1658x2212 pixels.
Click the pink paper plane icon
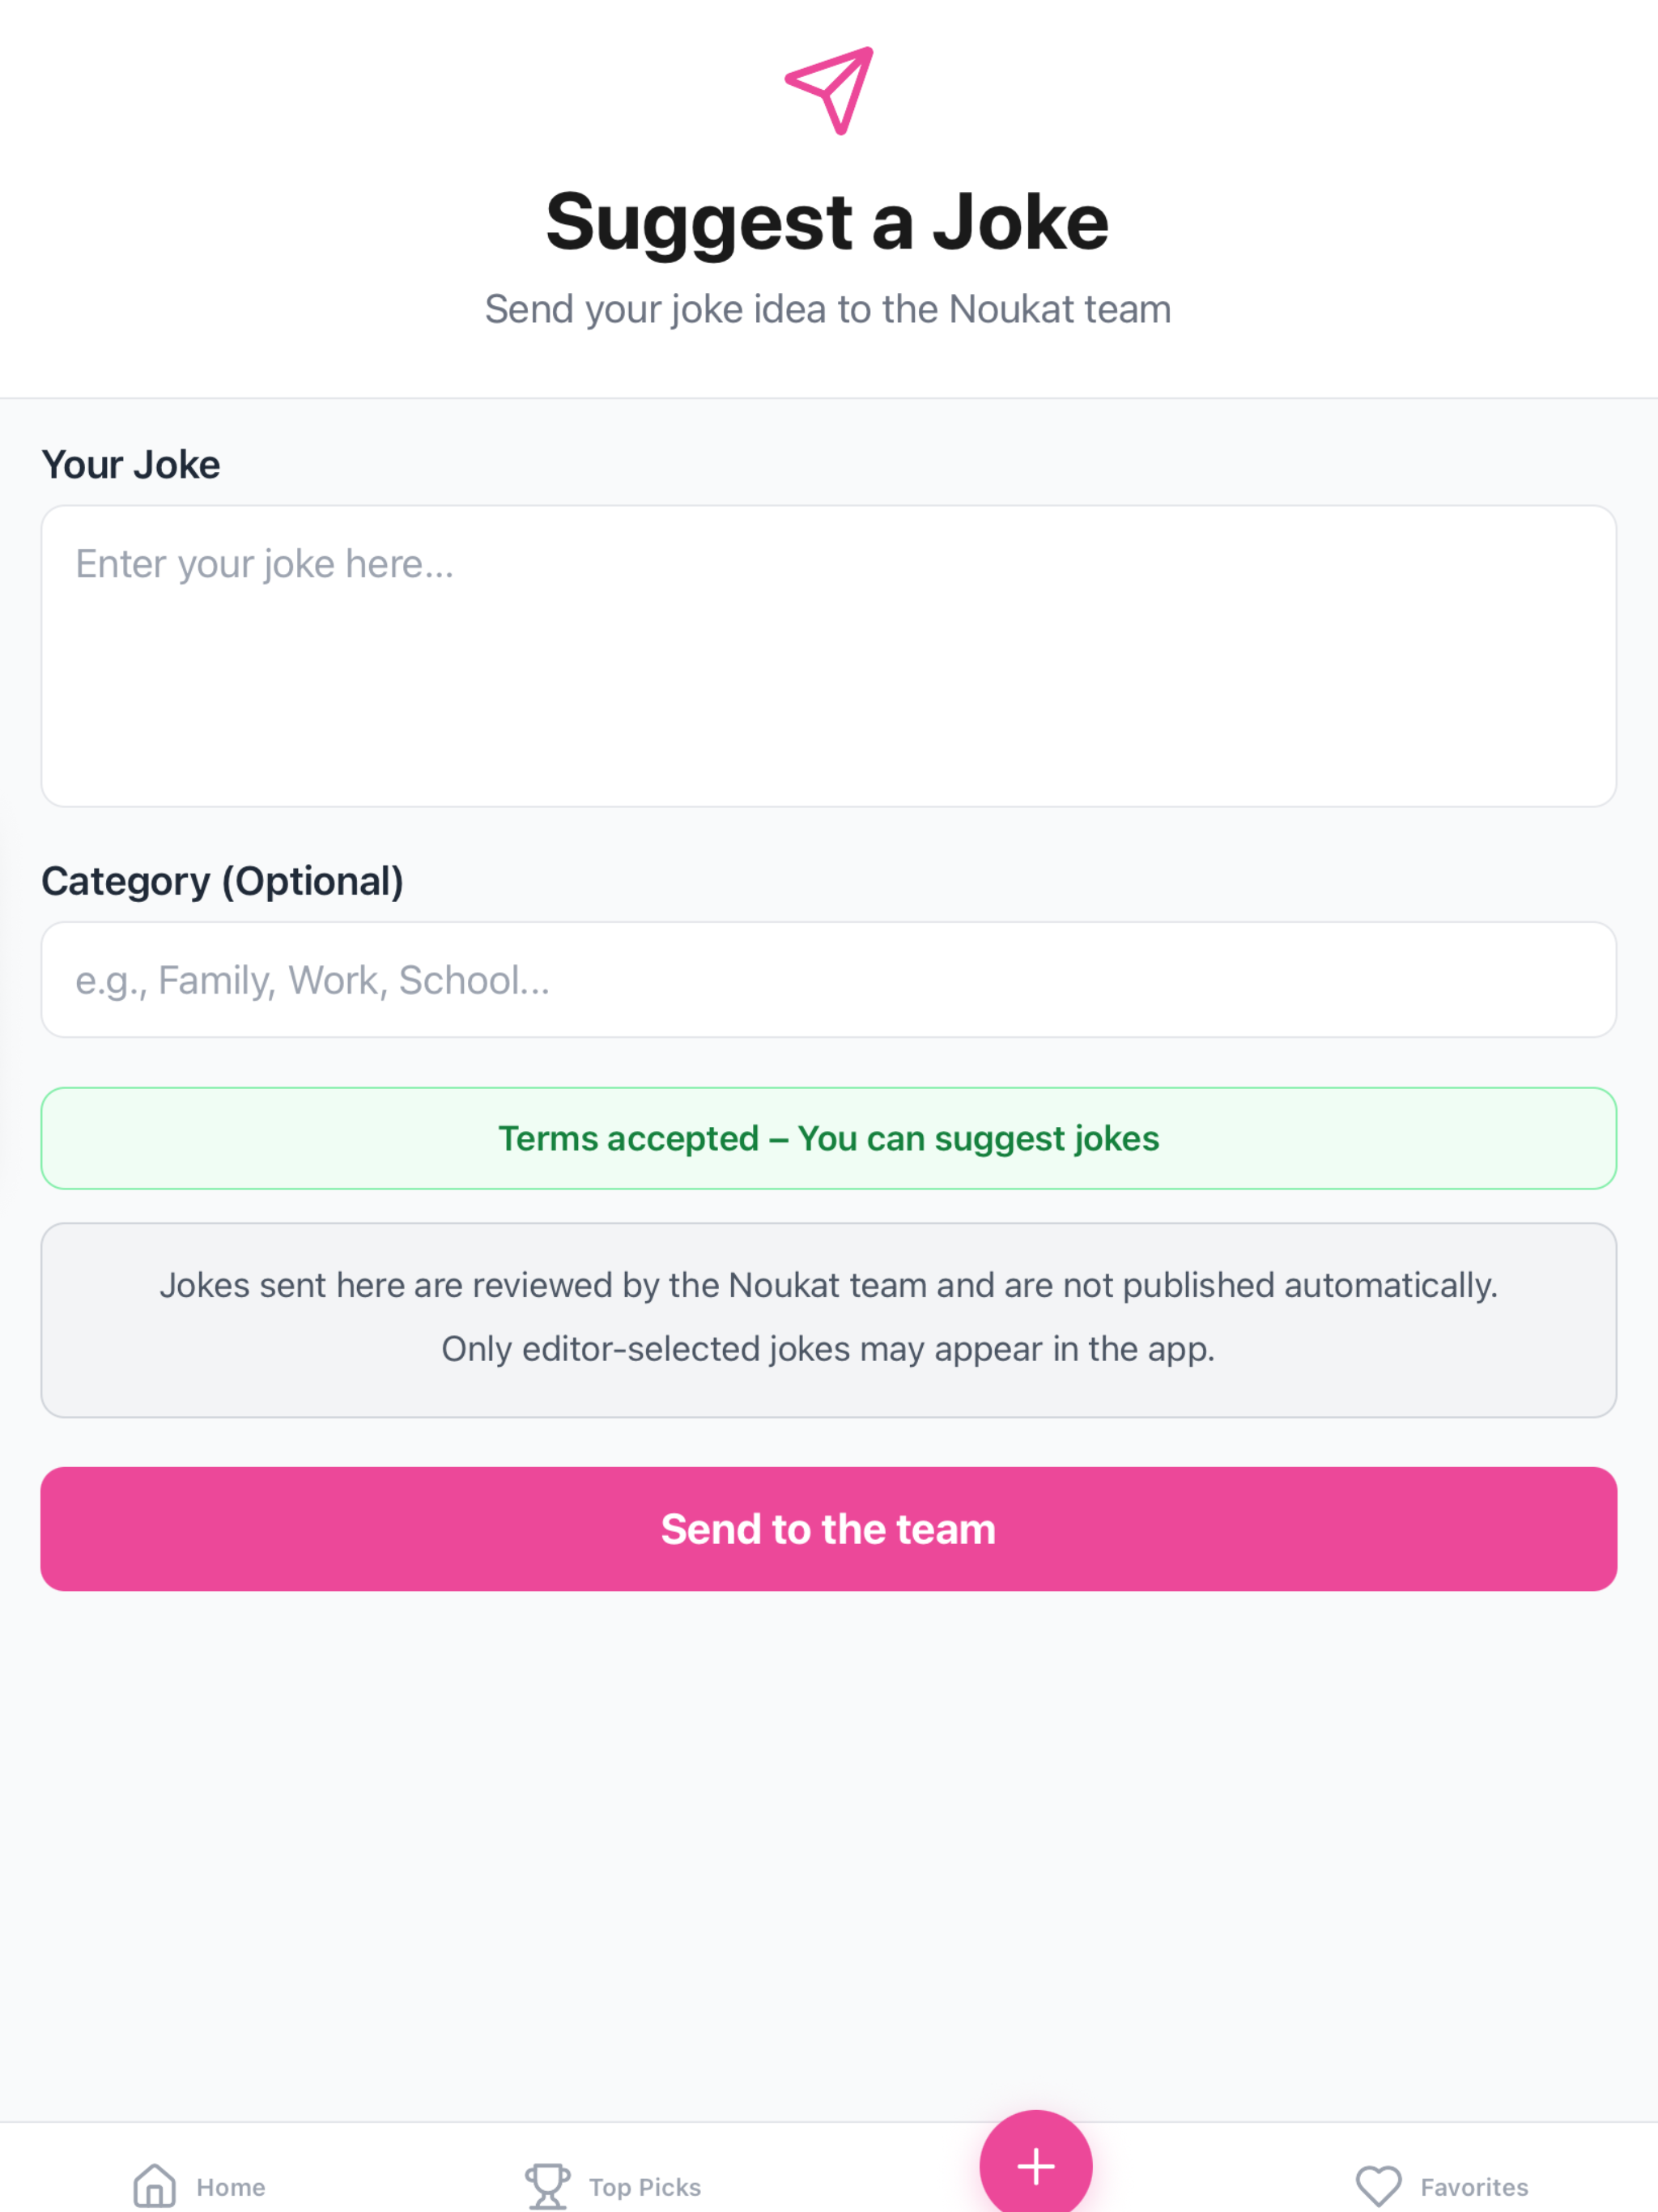point(829,90)
